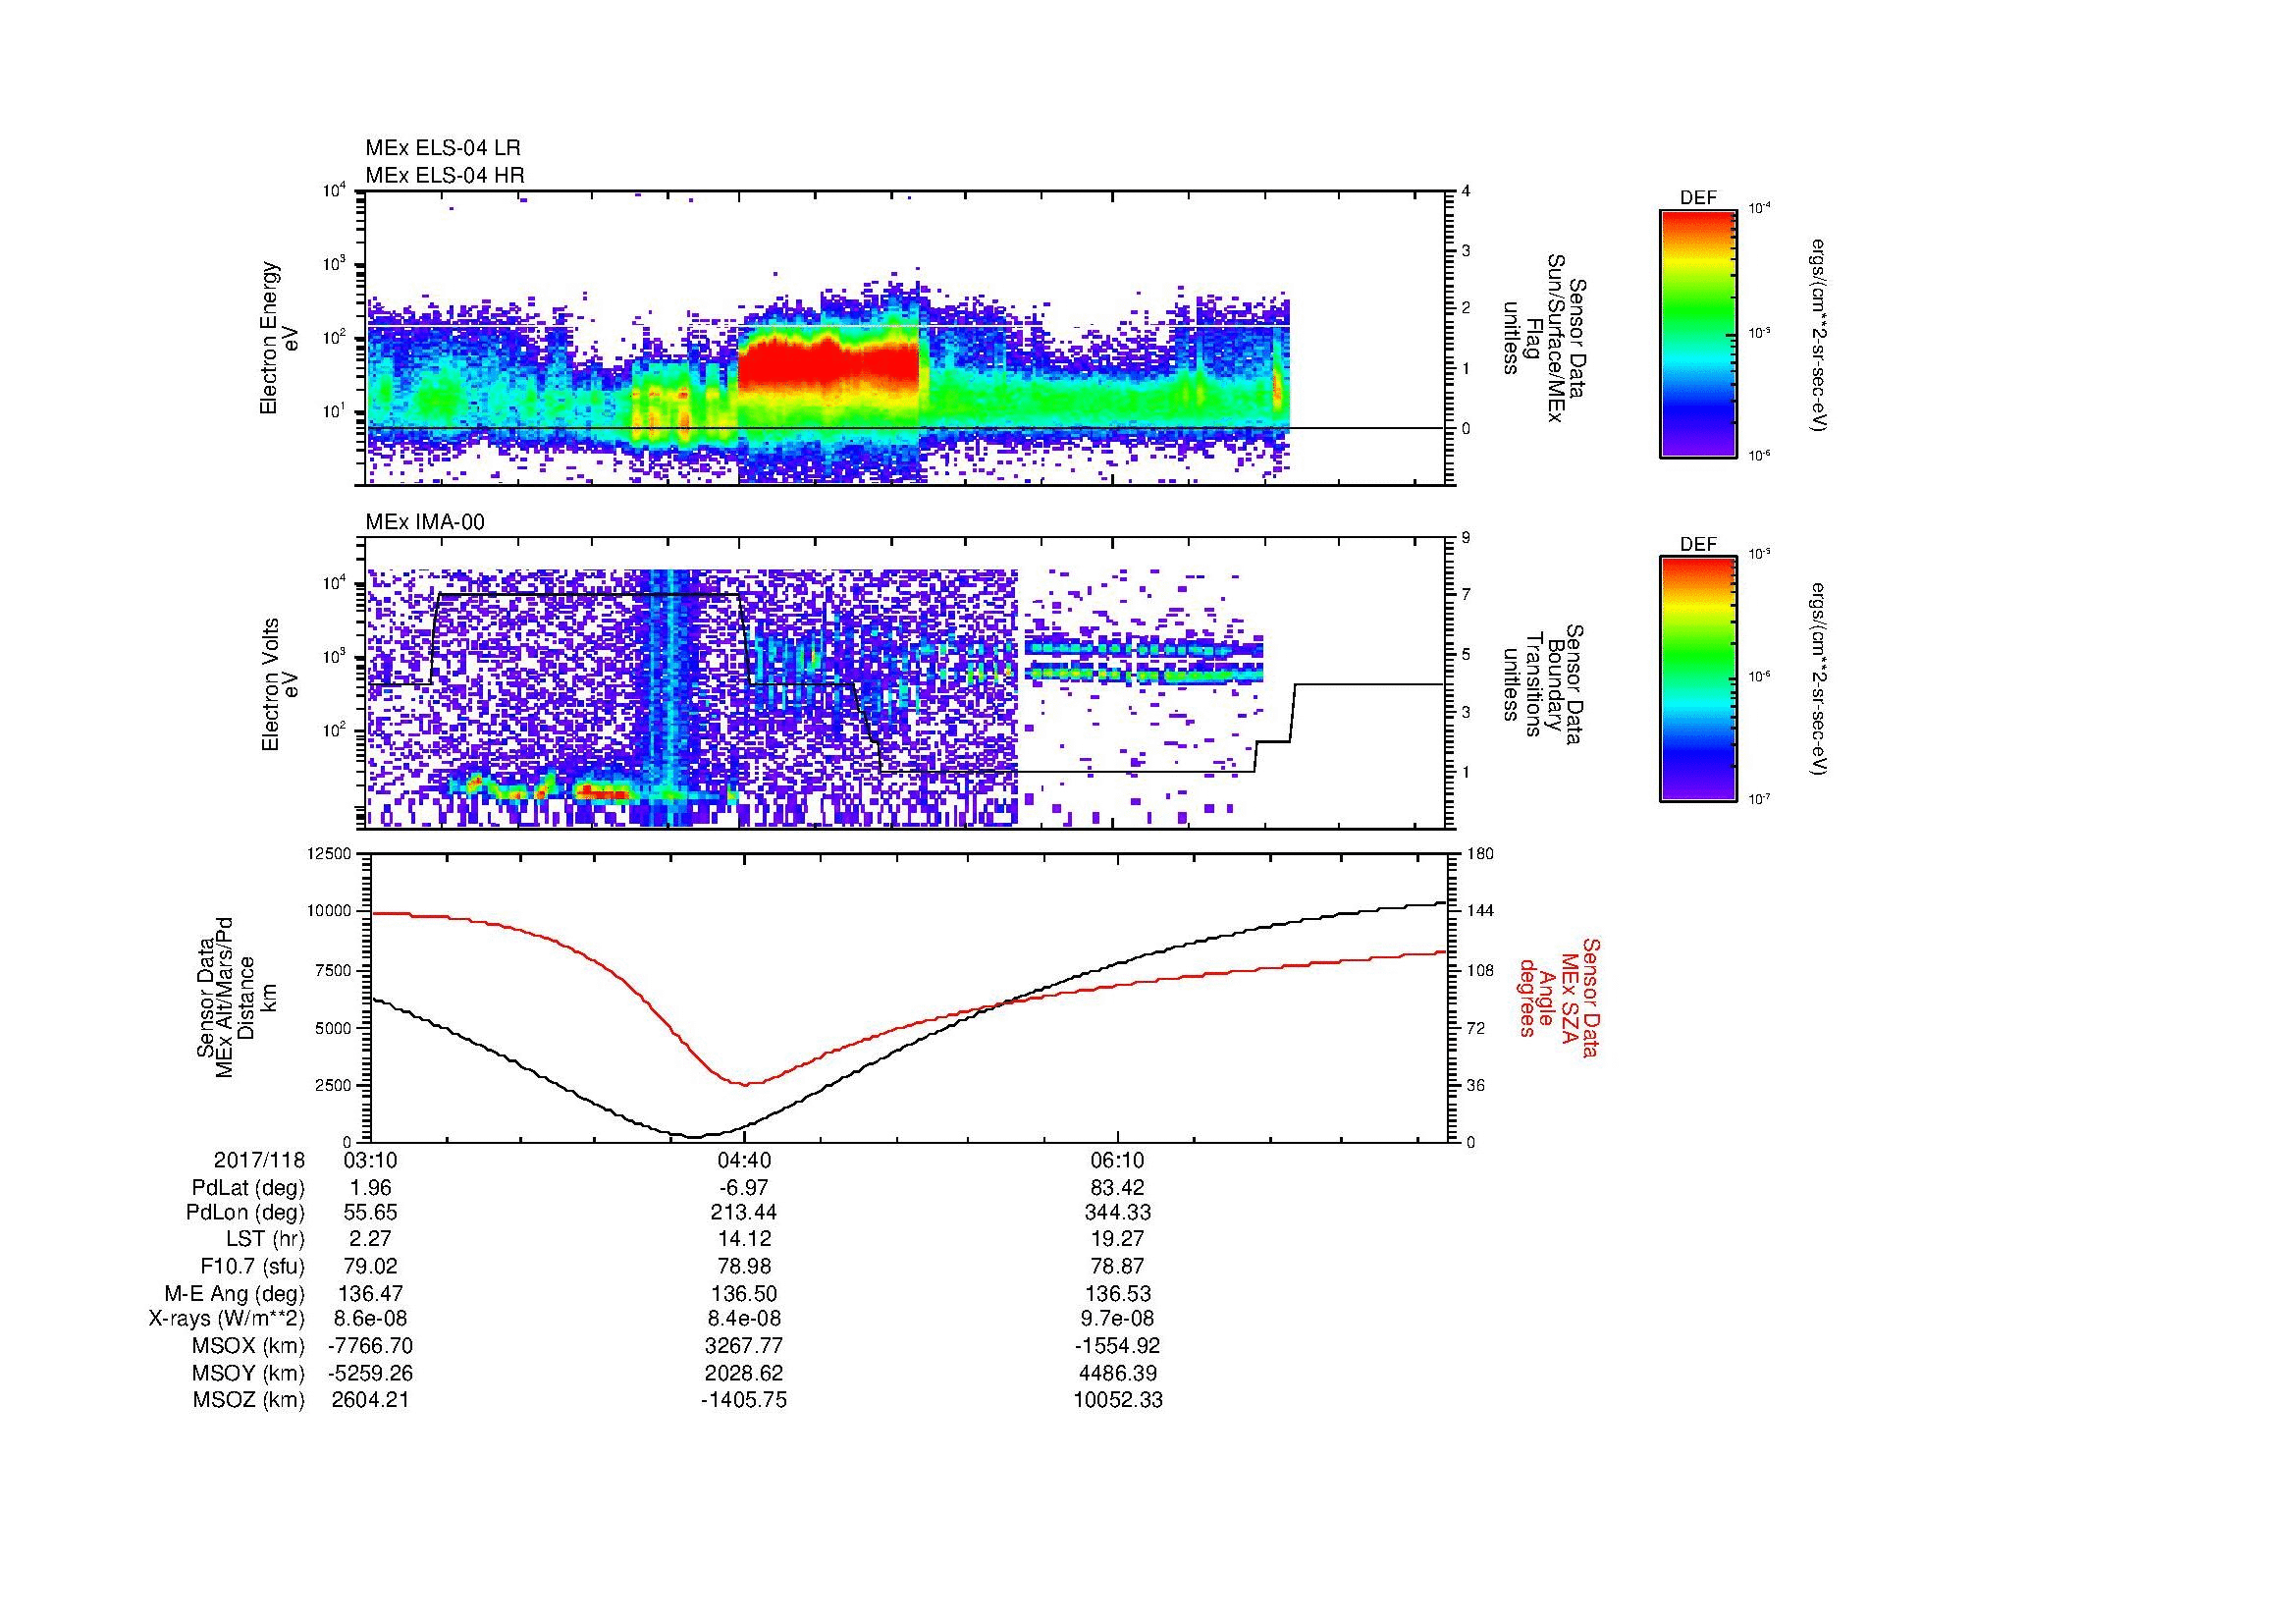Click the F10.7 value 79.02

point(370,1267)
